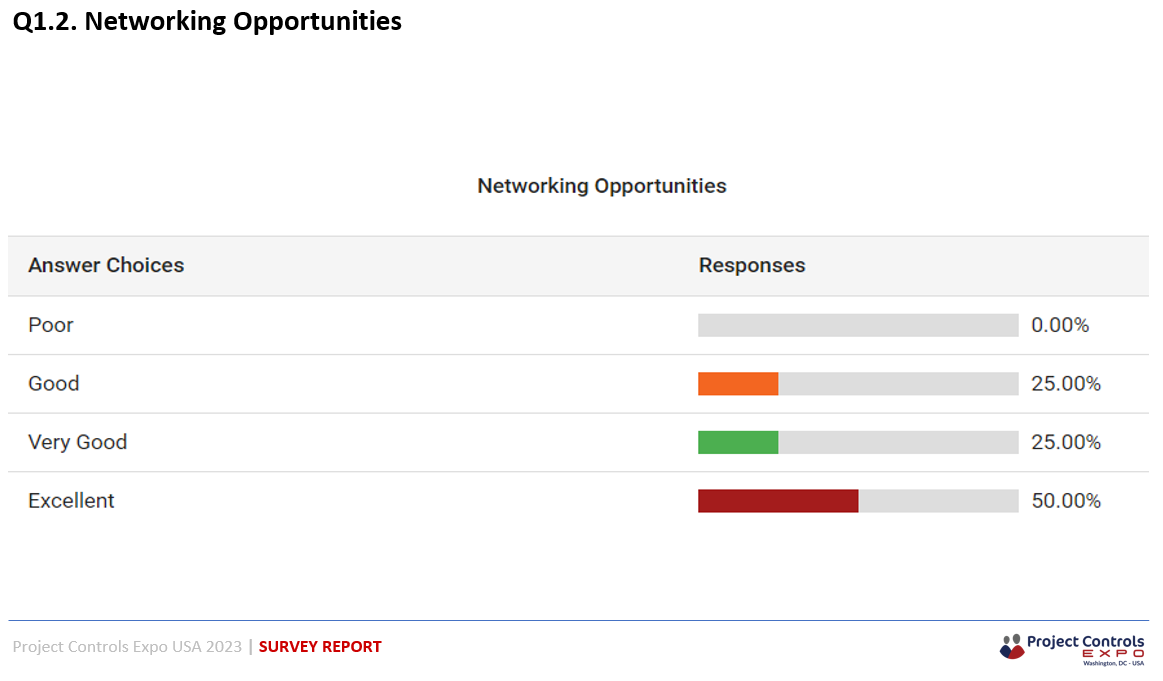Click the green Very Good response bar
This screenshot has height=681, width=1163.
[738, 442]
